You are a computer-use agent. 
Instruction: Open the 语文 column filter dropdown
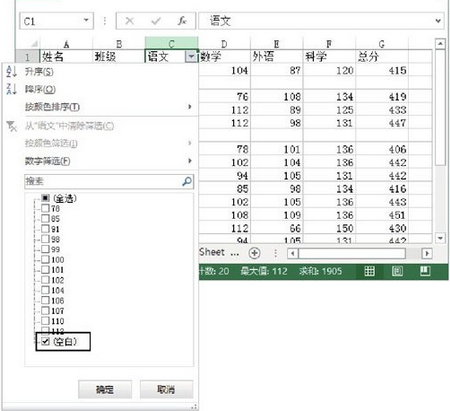click(191, 57)
